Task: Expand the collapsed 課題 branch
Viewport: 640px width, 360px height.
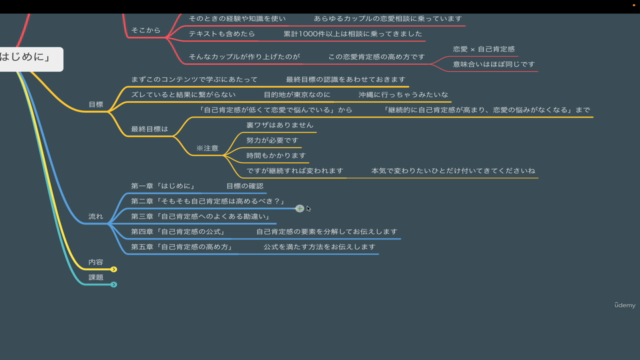Action: [114, 284]
